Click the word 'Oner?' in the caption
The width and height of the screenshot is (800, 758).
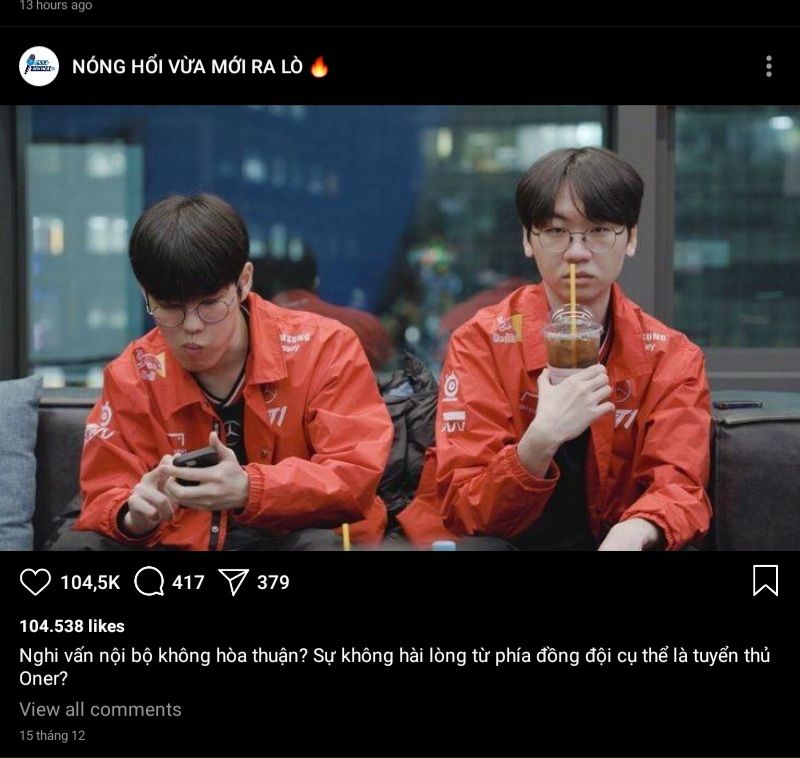coord(43,678)
